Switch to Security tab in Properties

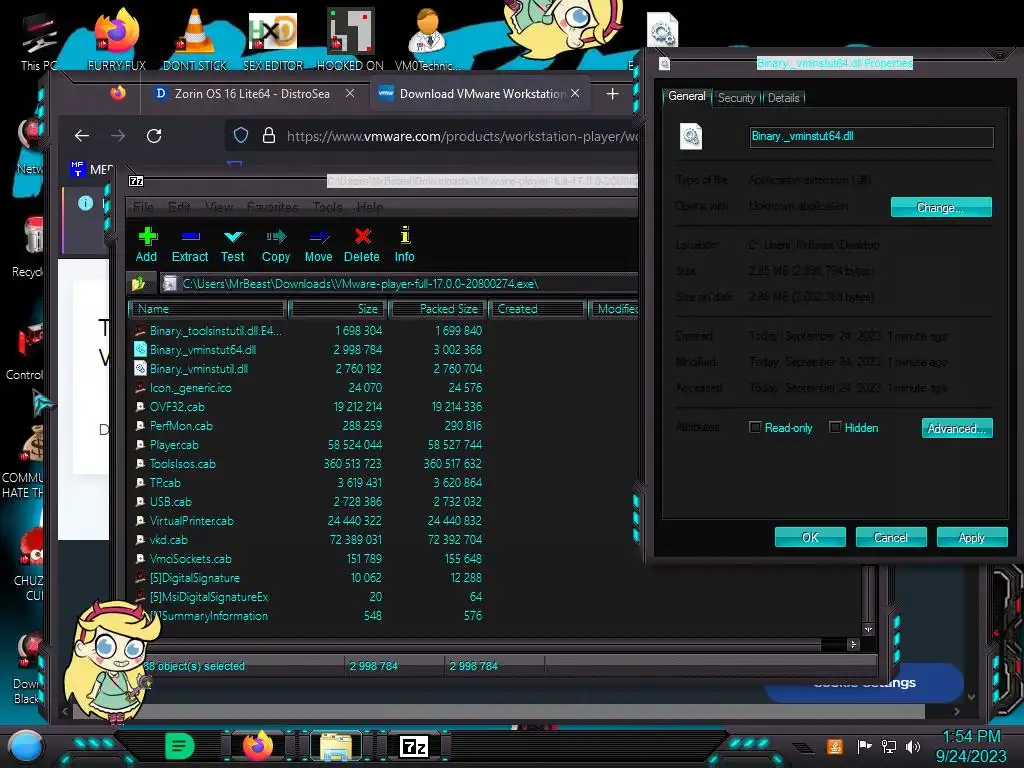[736, 98]
